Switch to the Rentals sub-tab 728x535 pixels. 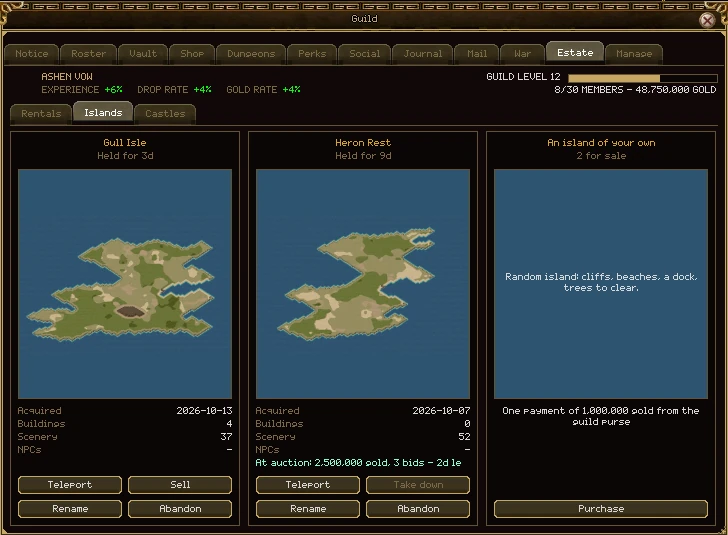coord(41,114)
